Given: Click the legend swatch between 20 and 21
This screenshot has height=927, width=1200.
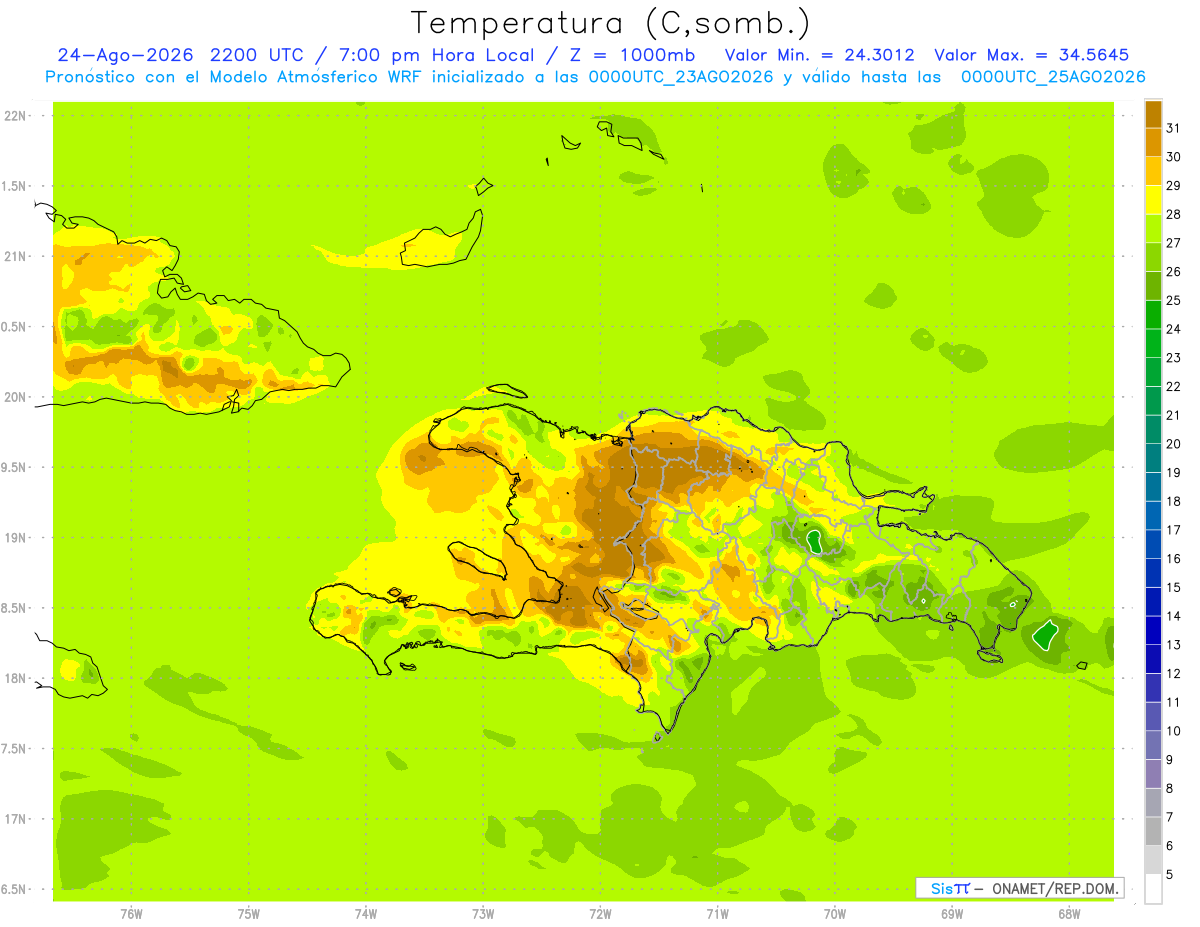Looking at the screenshot, I should point(1153,429).
